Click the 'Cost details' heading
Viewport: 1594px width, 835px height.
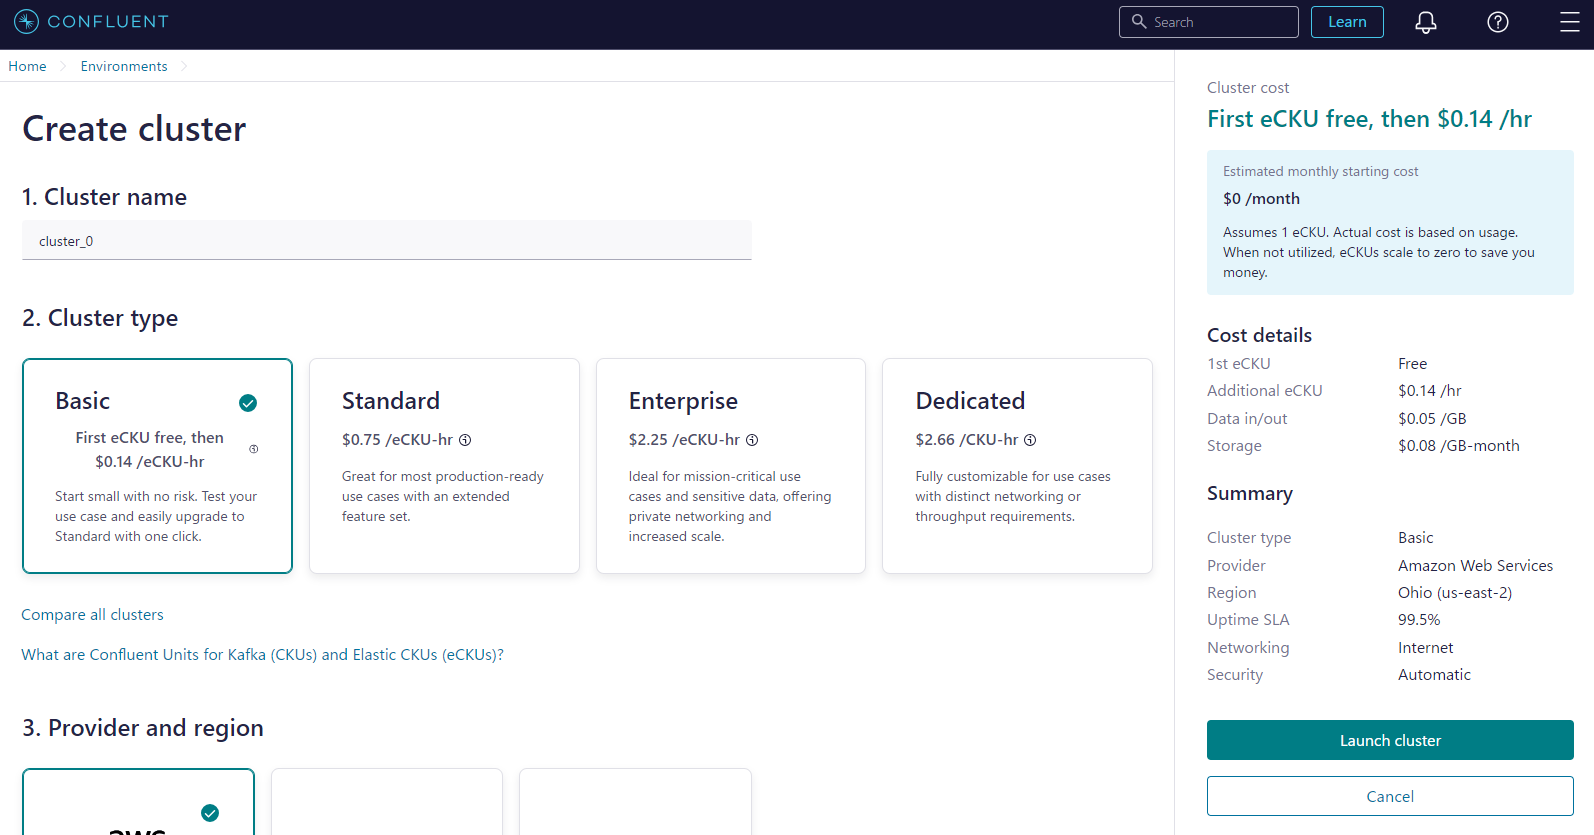pyautogui.click(x=1259, y=335)
